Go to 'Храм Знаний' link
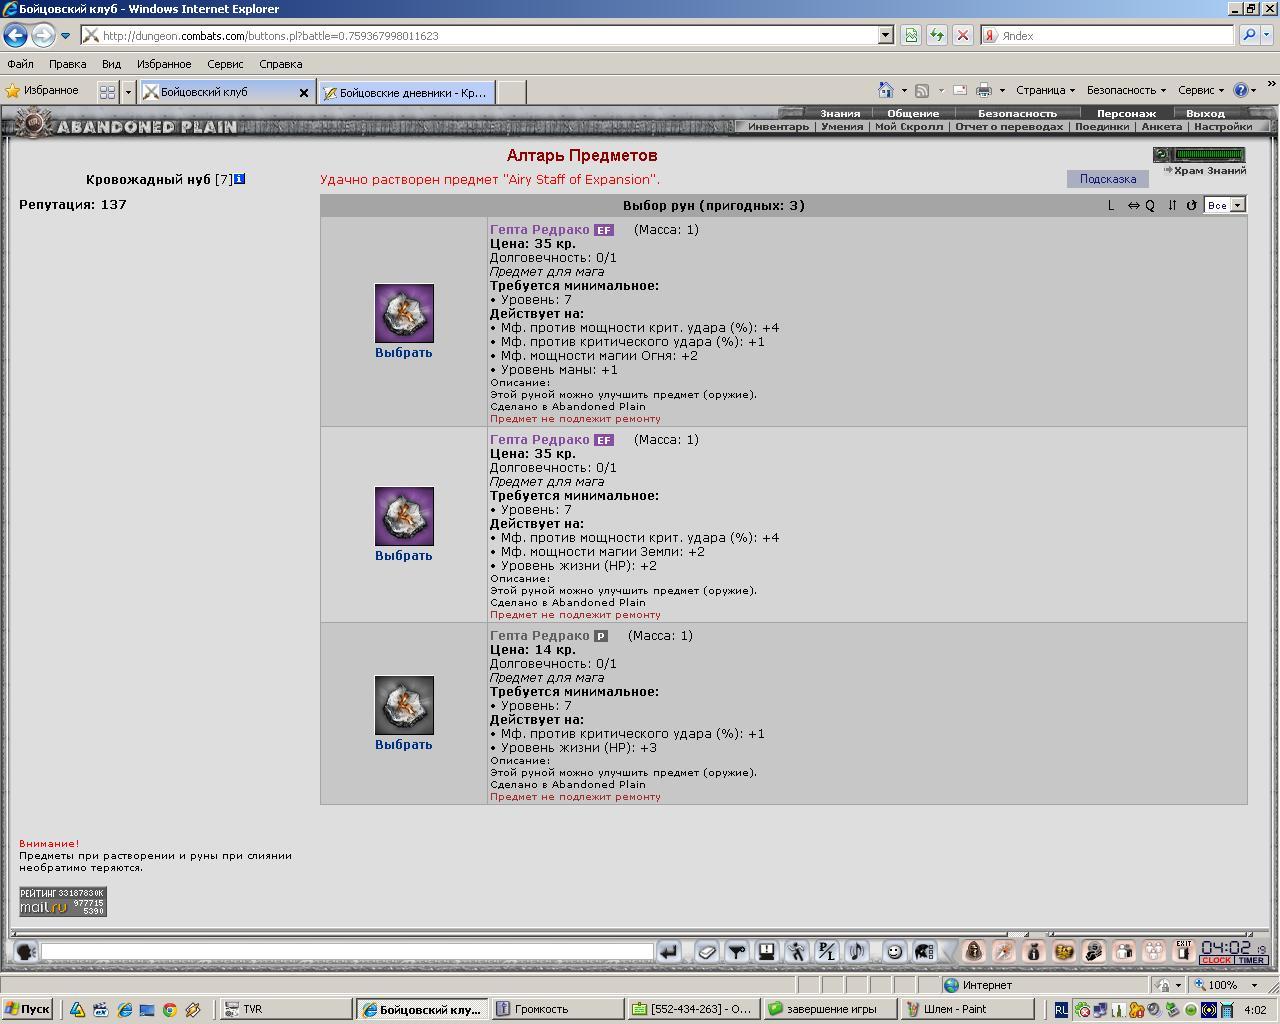This screenshot has height=1024, width=1280. tap(1209, 171)
